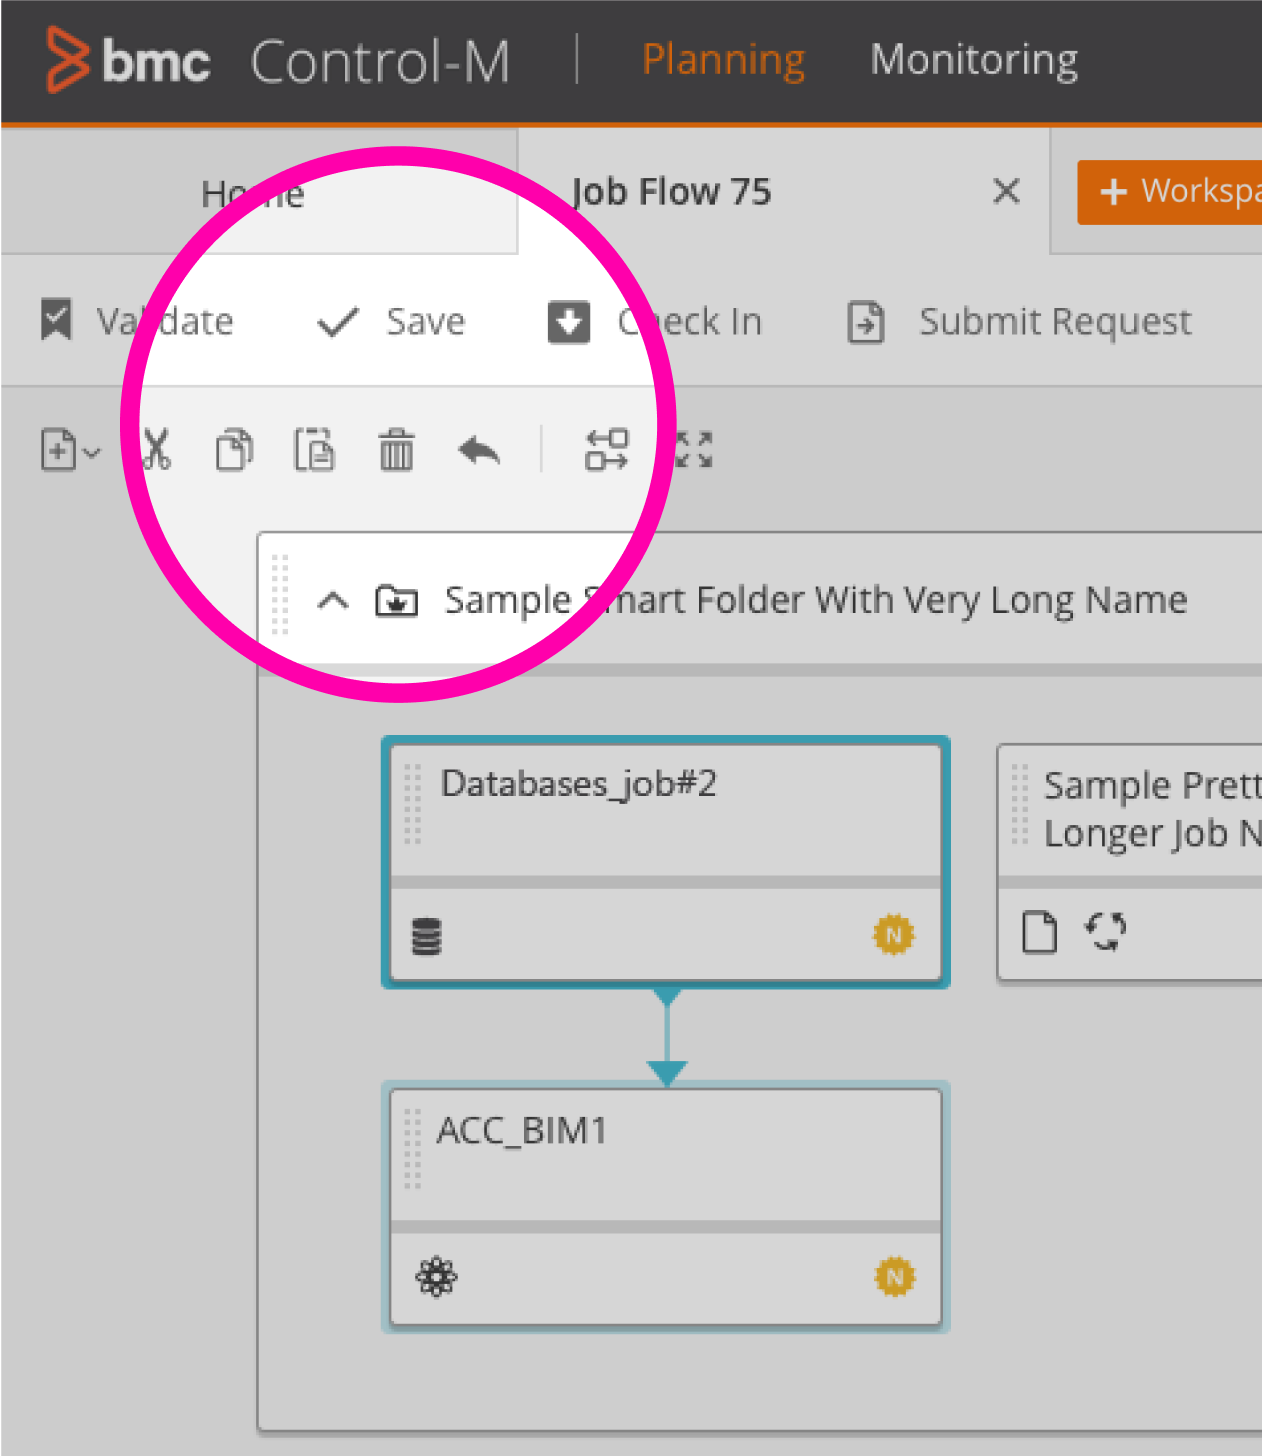Click the Submit Request label

[x=1055, y=321]
